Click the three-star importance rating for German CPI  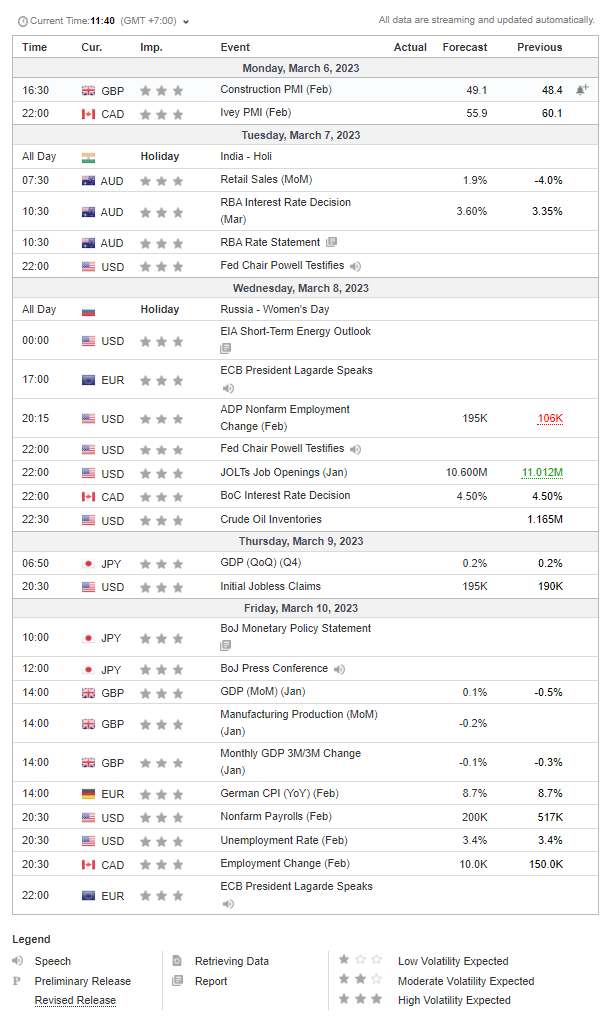tap(162, 794)
